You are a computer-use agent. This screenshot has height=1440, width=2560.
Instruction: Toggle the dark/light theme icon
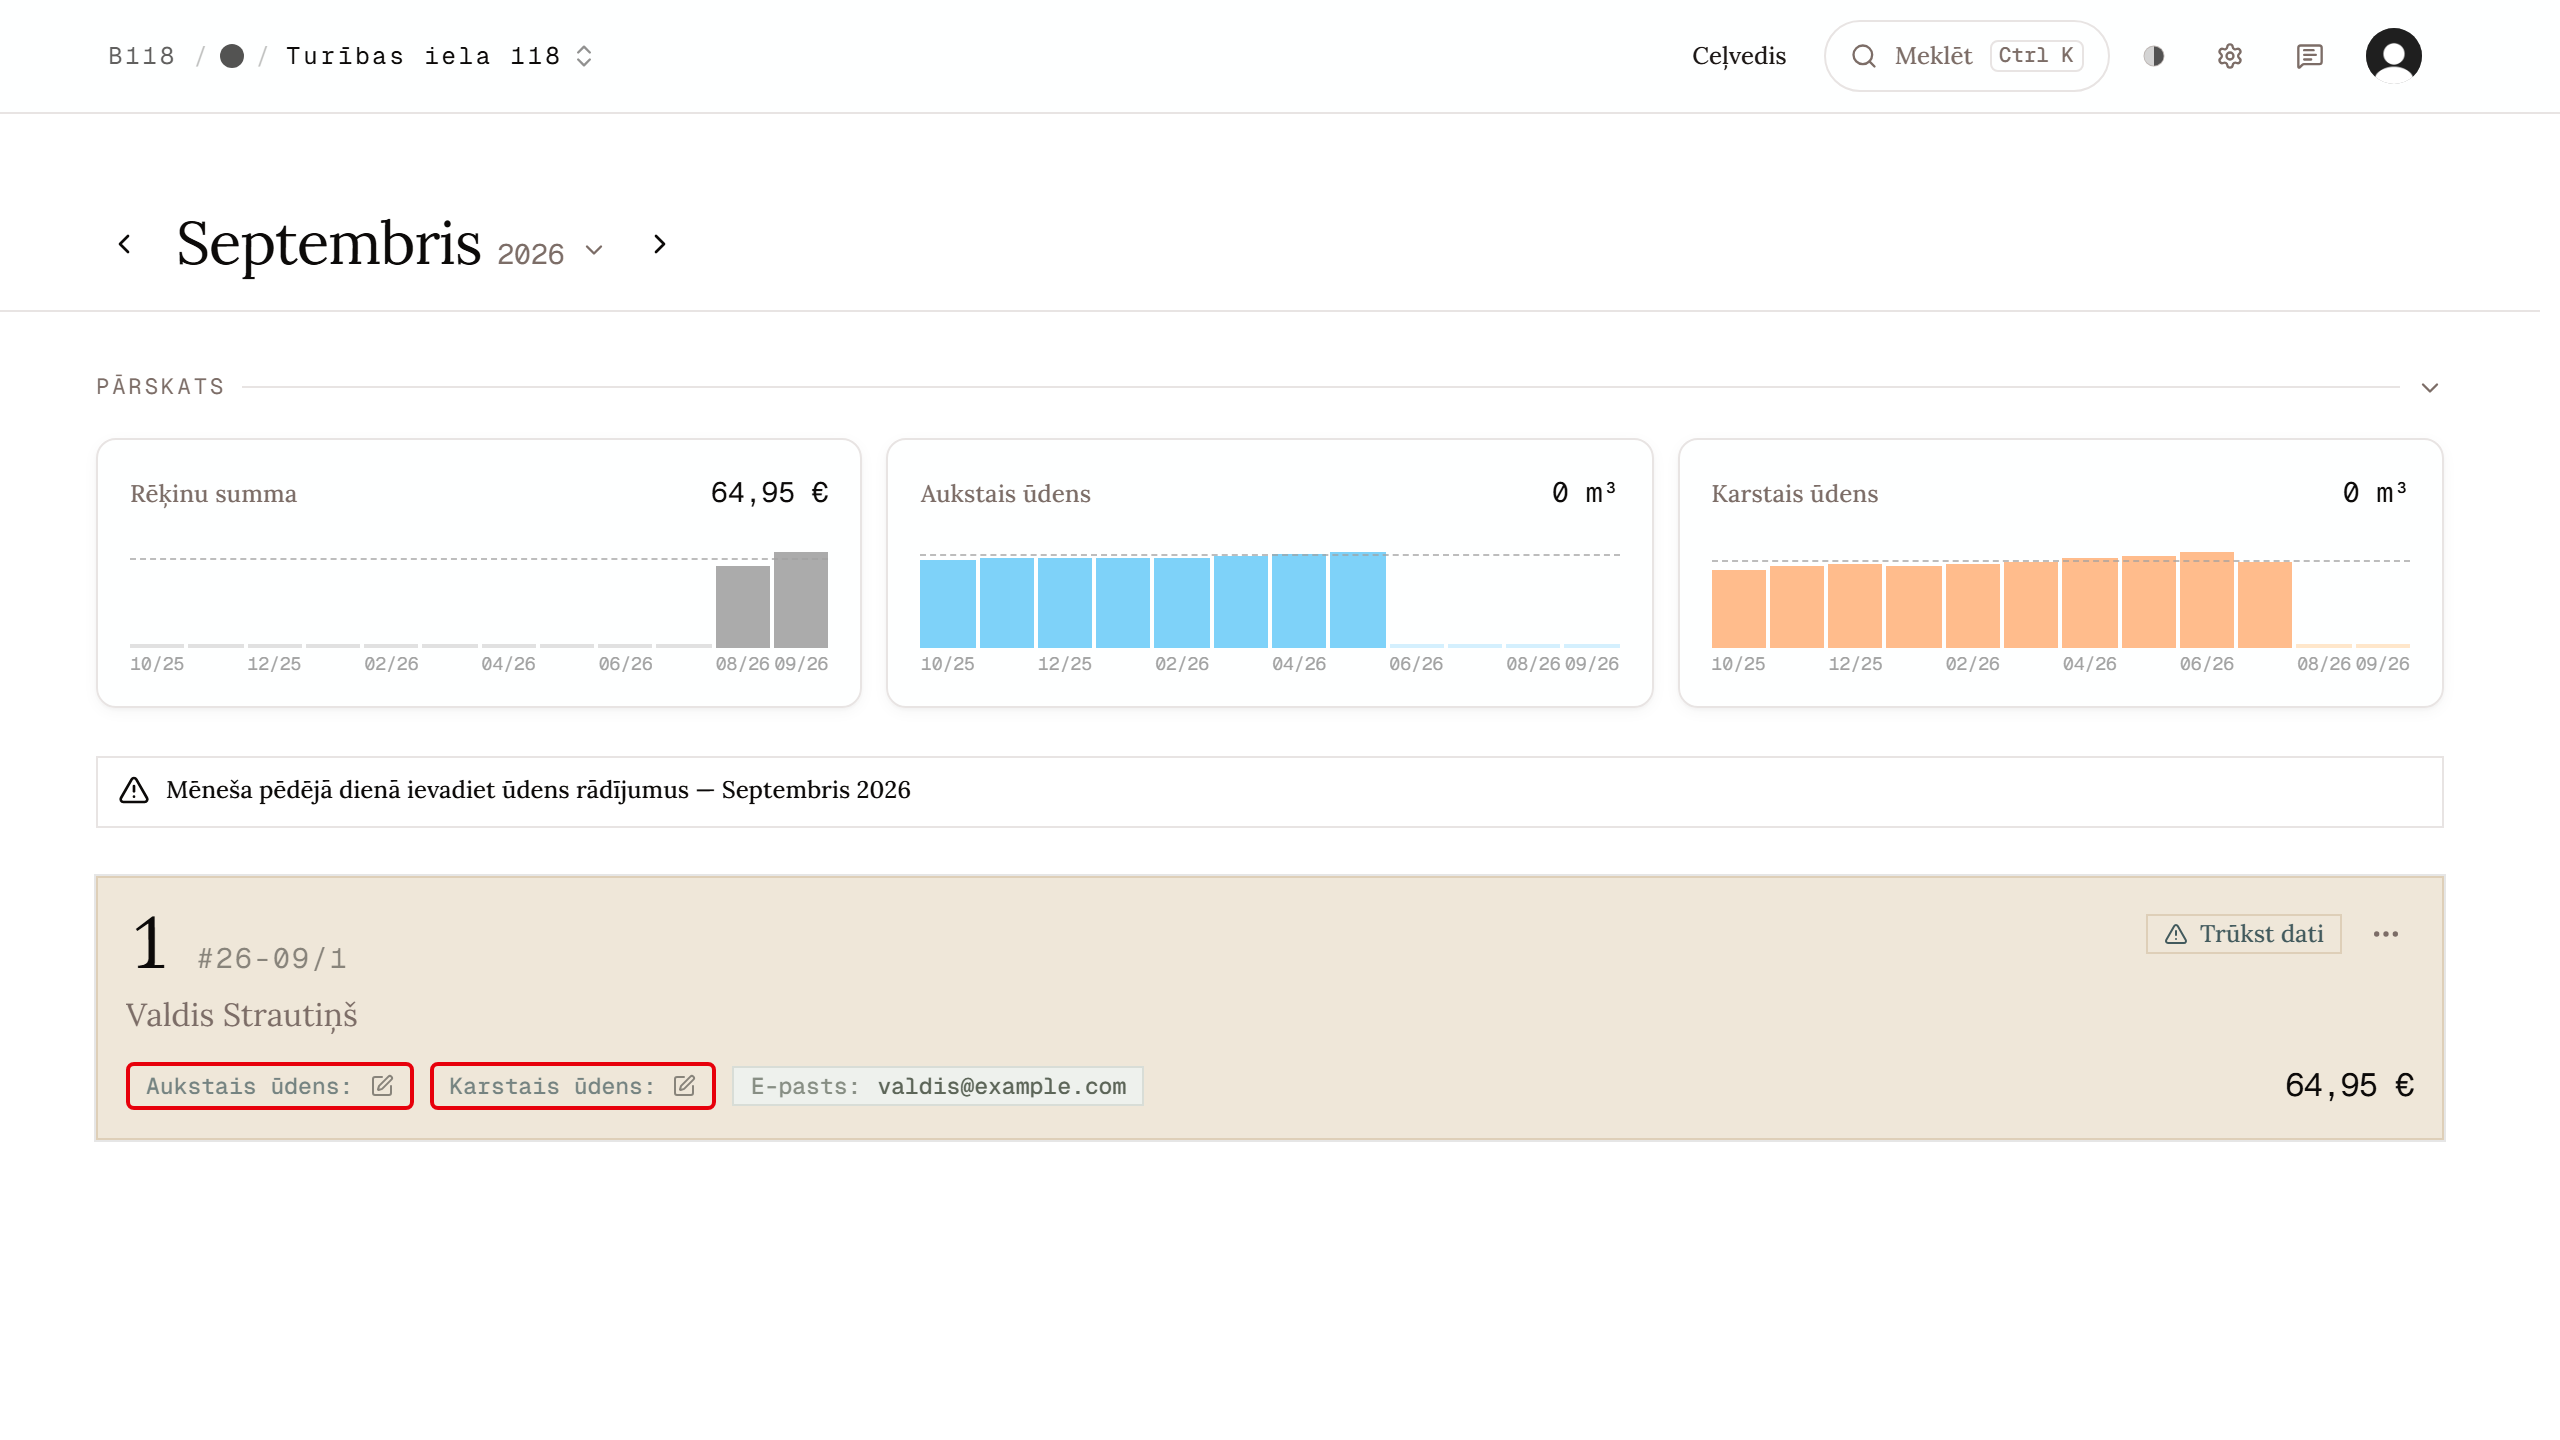(x=2154, y=56)
